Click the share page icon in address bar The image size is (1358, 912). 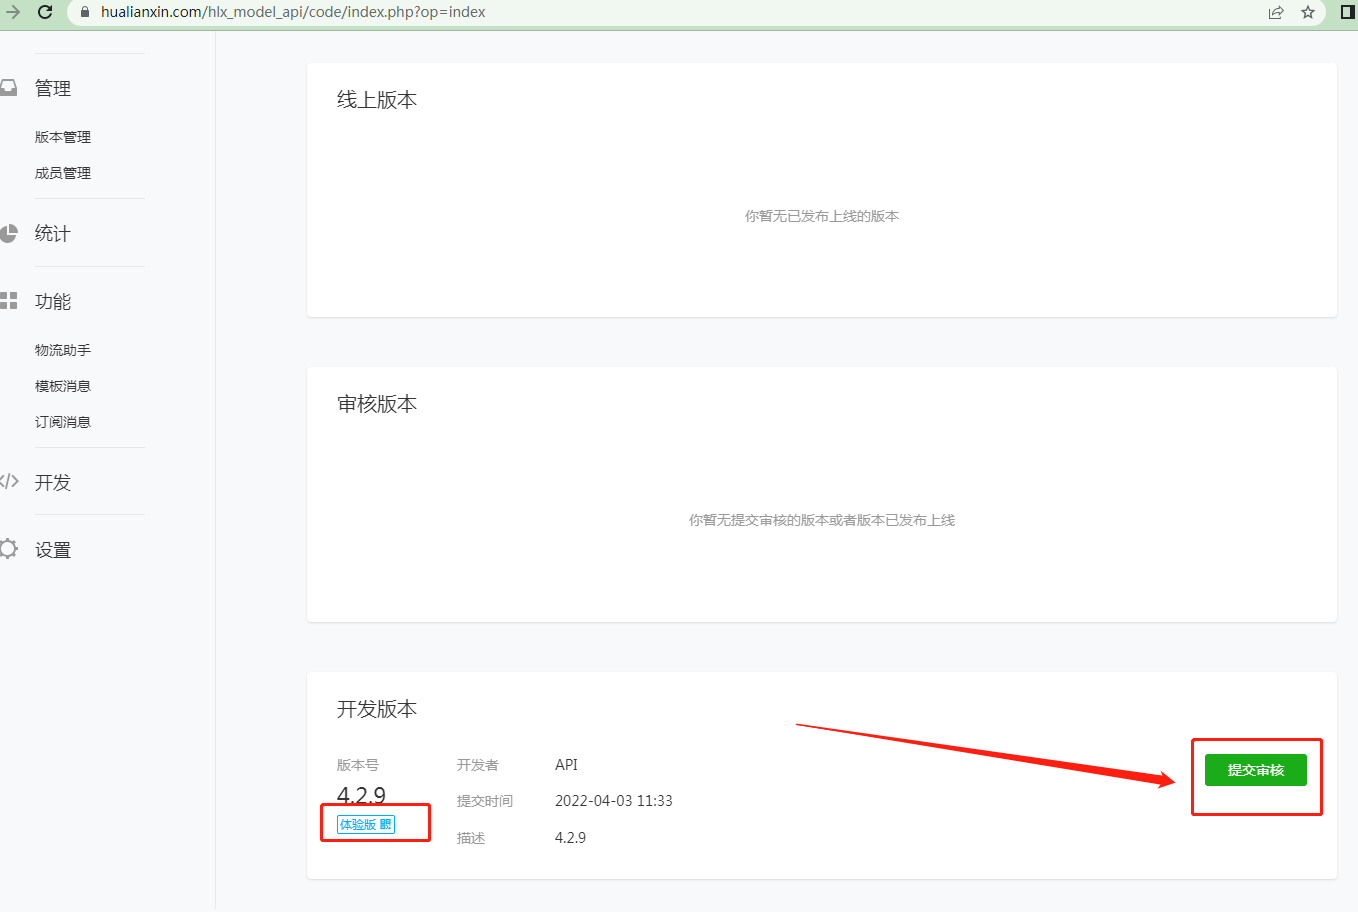1276,12
